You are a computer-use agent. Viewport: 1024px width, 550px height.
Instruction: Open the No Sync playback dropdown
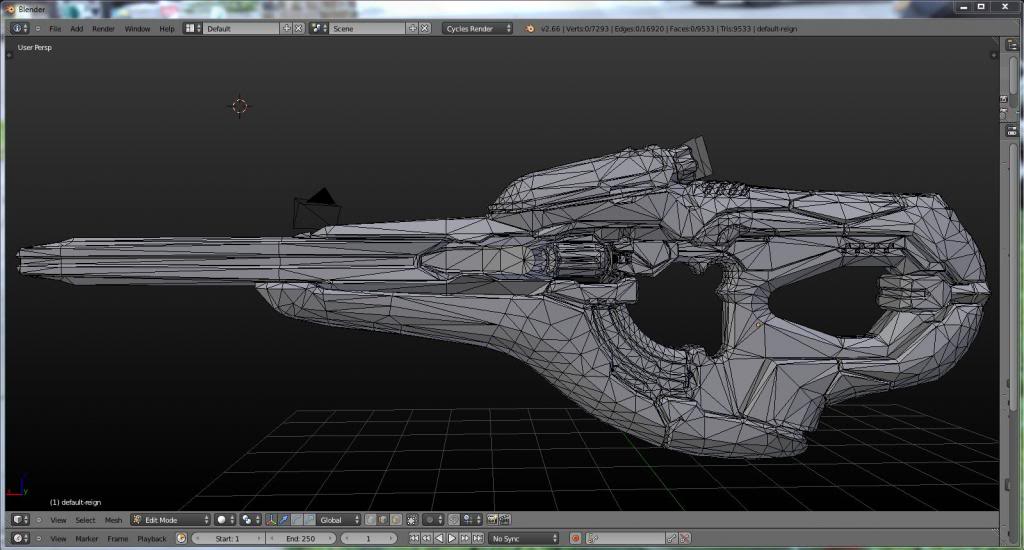coord(523,538)
